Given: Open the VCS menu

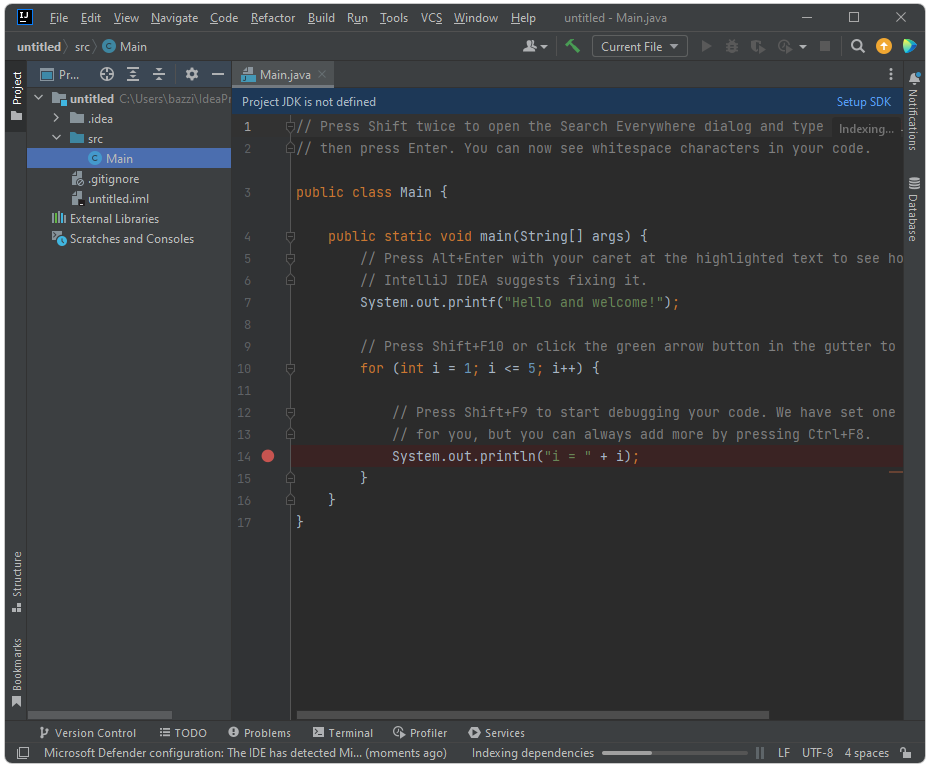Looking at the screenshot, I should point(431,18).
